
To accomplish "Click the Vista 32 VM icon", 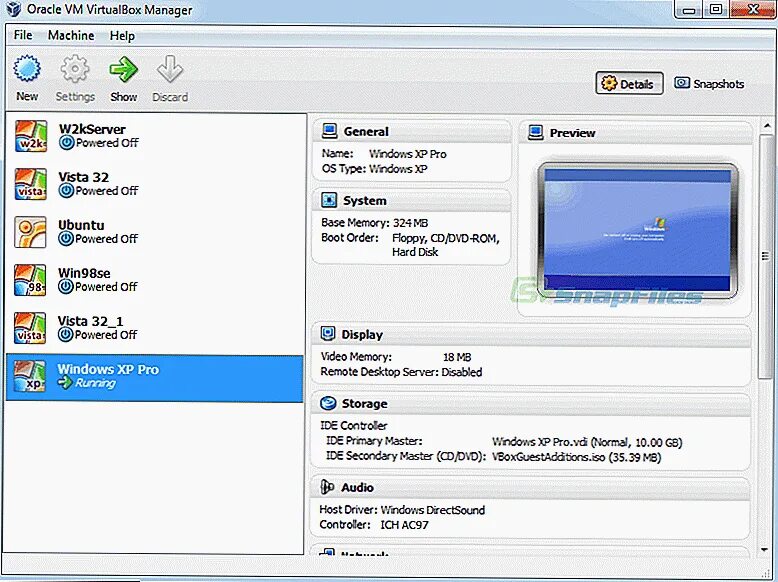I will coord(30,184).
